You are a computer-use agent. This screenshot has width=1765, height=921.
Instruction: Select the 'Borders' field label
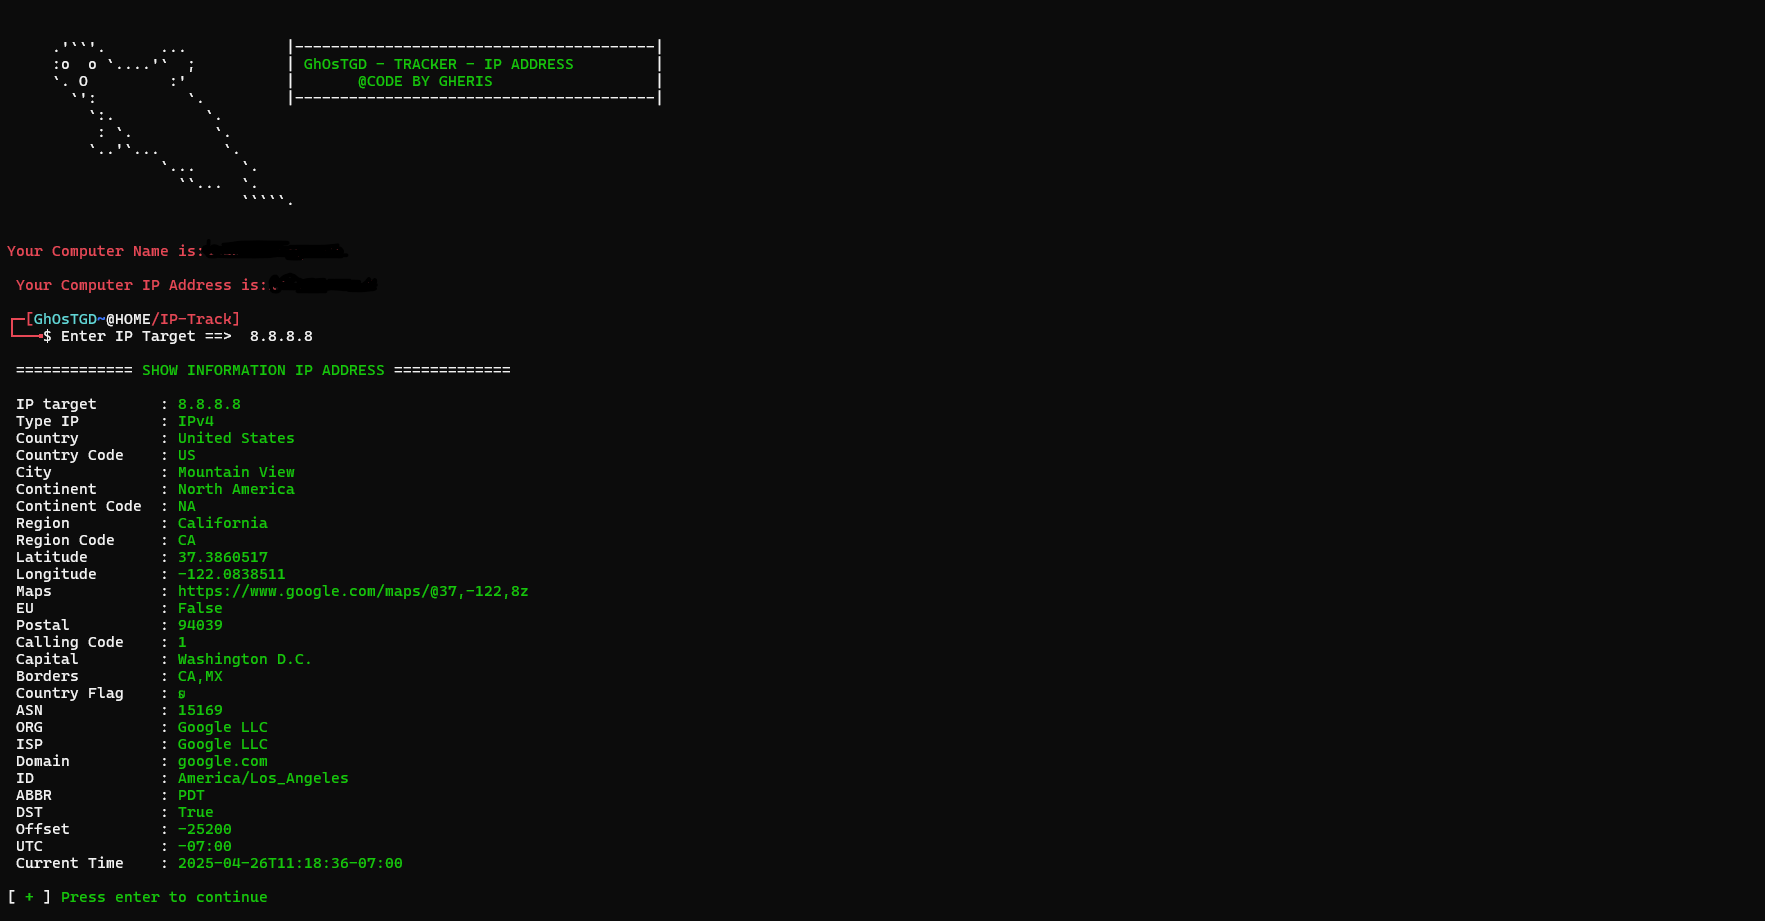47,676
